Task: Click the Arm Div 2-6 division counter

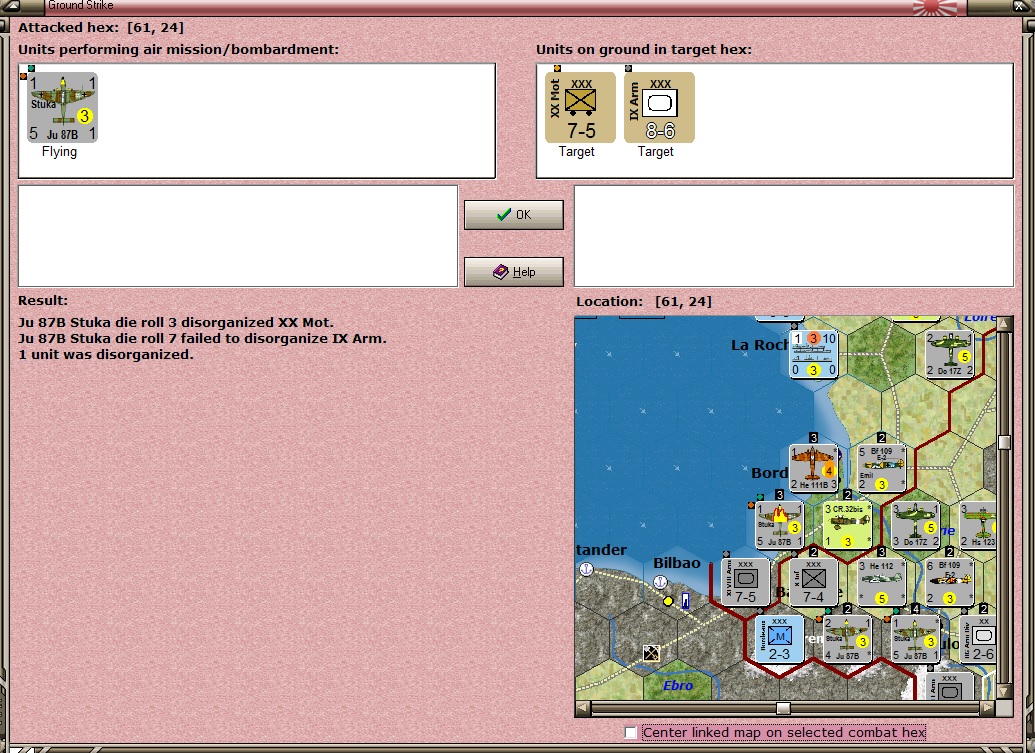Action: click(x=978, y=638)
